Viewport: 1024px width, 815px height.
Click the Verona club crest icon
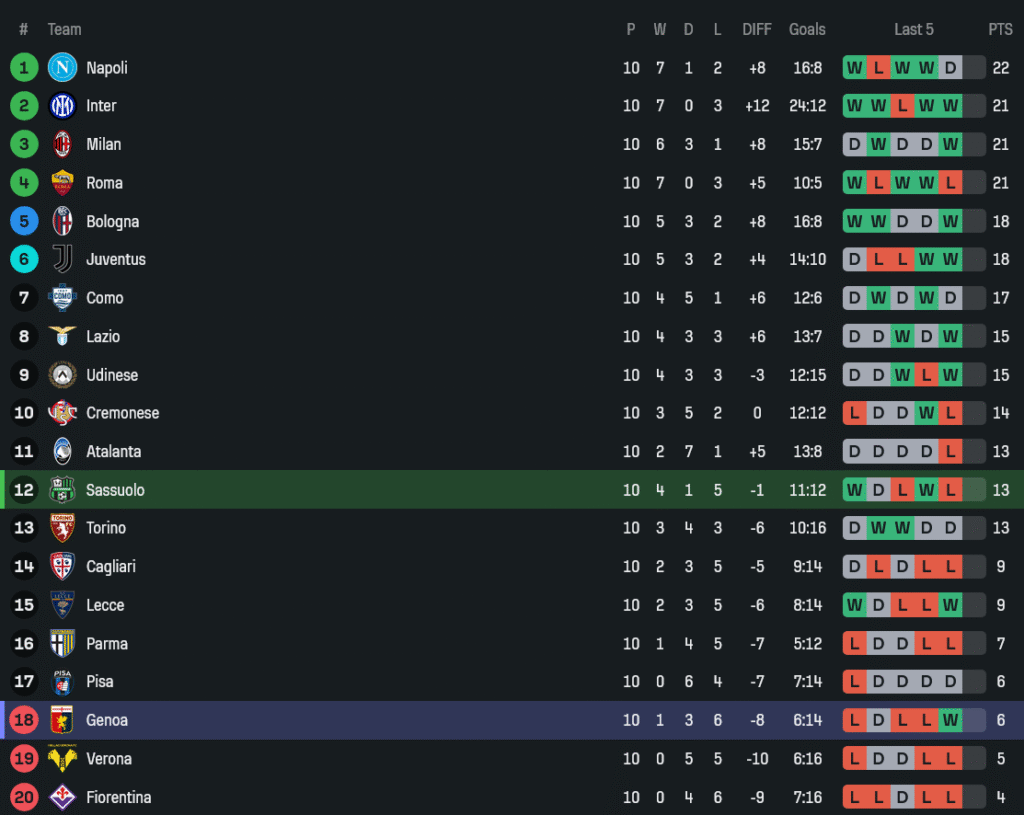(62, 758)
